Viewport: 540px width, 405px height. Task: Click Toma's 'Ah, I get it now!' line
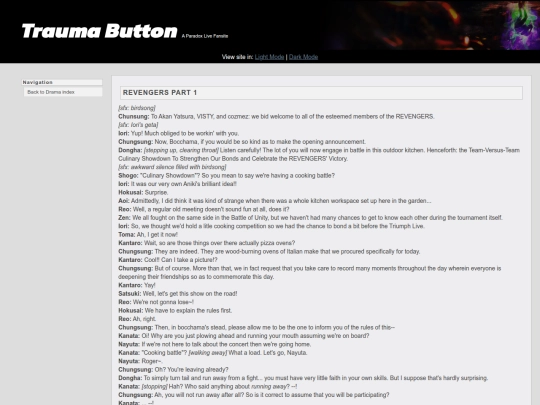[x=148, y=235]
